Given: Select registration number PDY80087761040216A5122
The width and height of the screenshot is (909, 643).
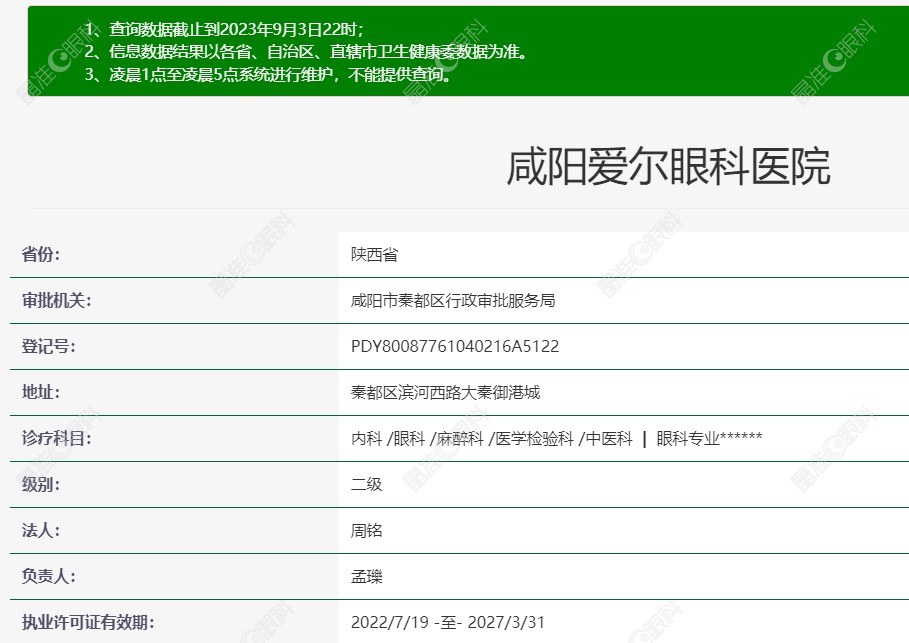Looking at the screenshot, I should click(x=455, y=346).
